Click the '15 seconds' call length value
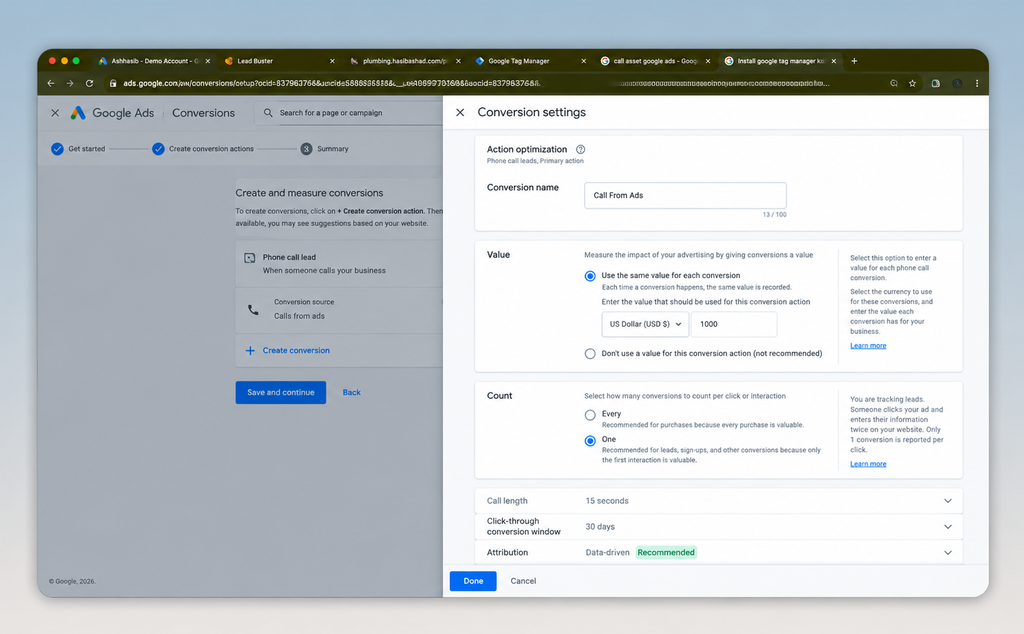This screenshot has height=634, width=1024. 607,501
